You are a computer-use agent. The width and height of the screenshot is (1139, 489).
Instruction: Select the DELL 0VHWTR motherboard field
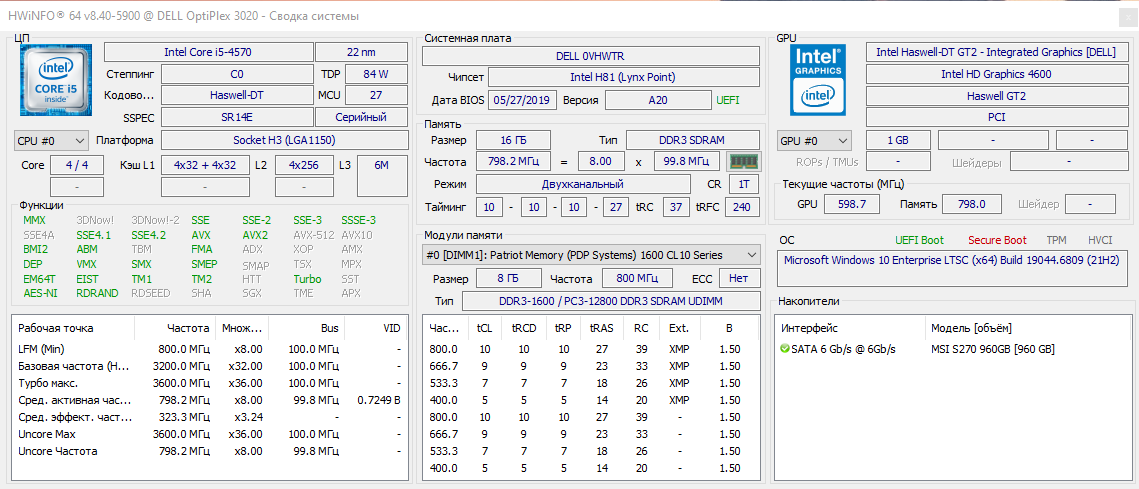(589, 56)
